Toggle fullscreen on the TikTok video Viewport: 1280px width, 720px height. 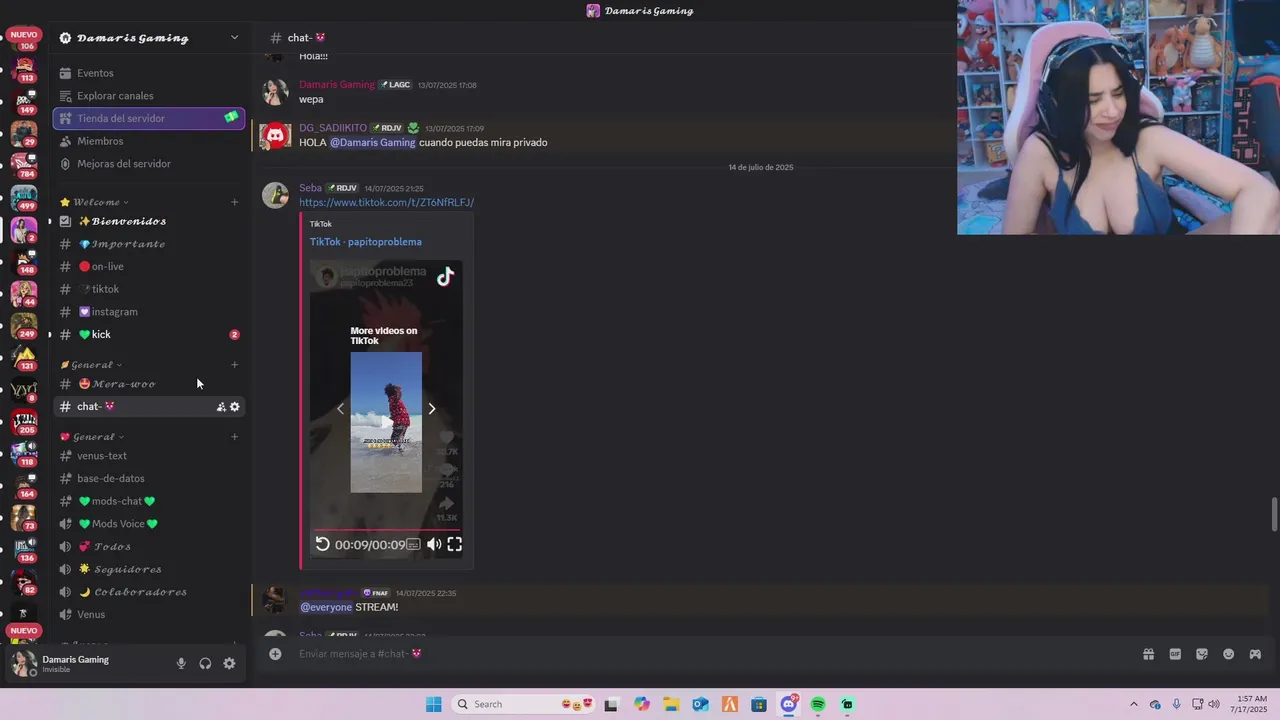pos(454,544)
